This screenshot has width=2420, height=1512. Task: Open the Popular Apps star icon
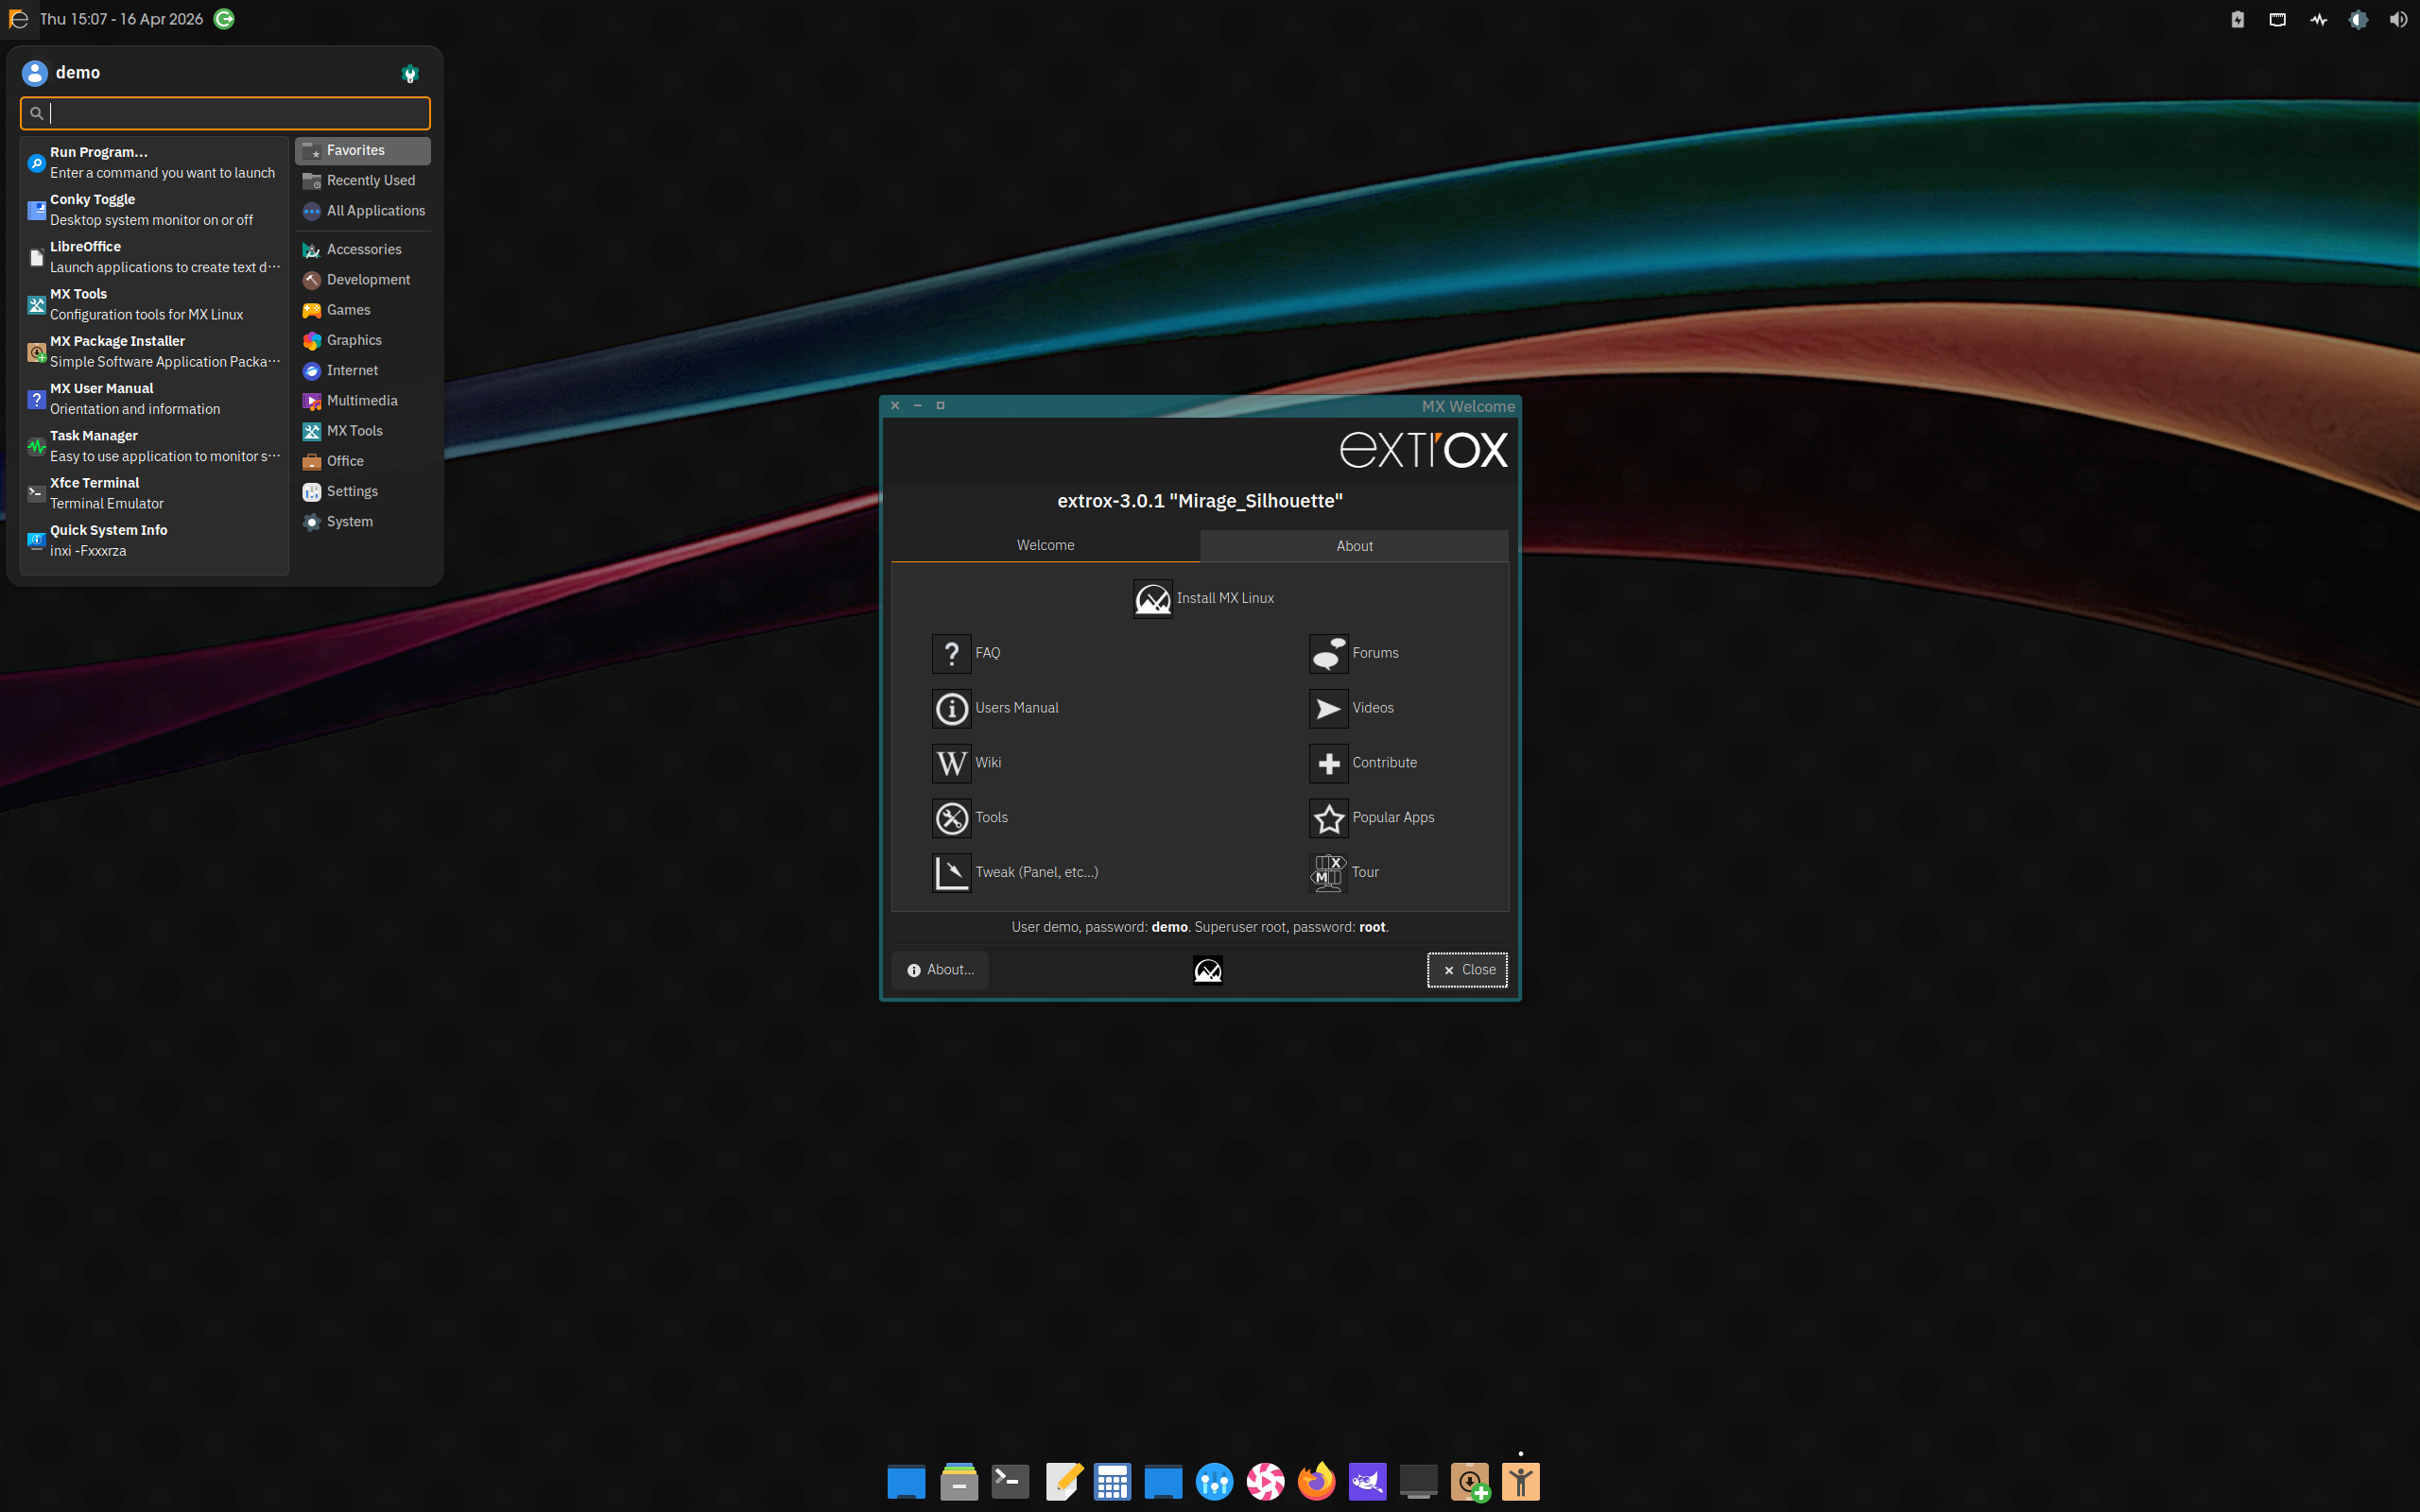[1328, 818]
